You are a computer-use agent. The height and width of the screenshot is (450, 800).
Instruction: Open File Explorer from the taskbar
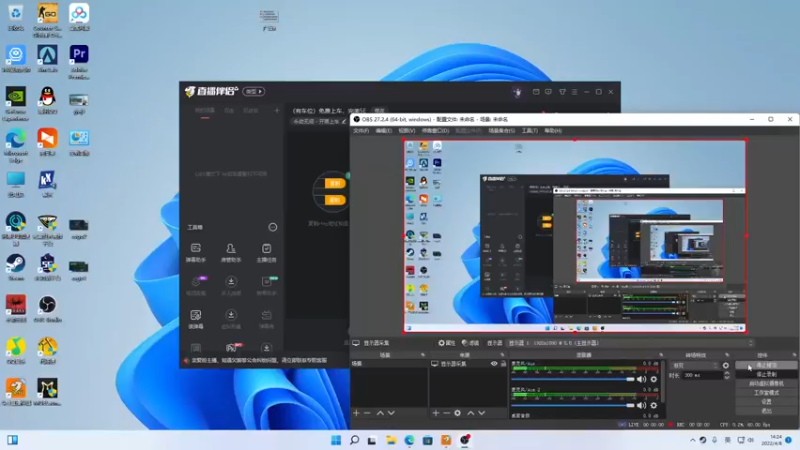pyautogui.click(x=391, y=440)
